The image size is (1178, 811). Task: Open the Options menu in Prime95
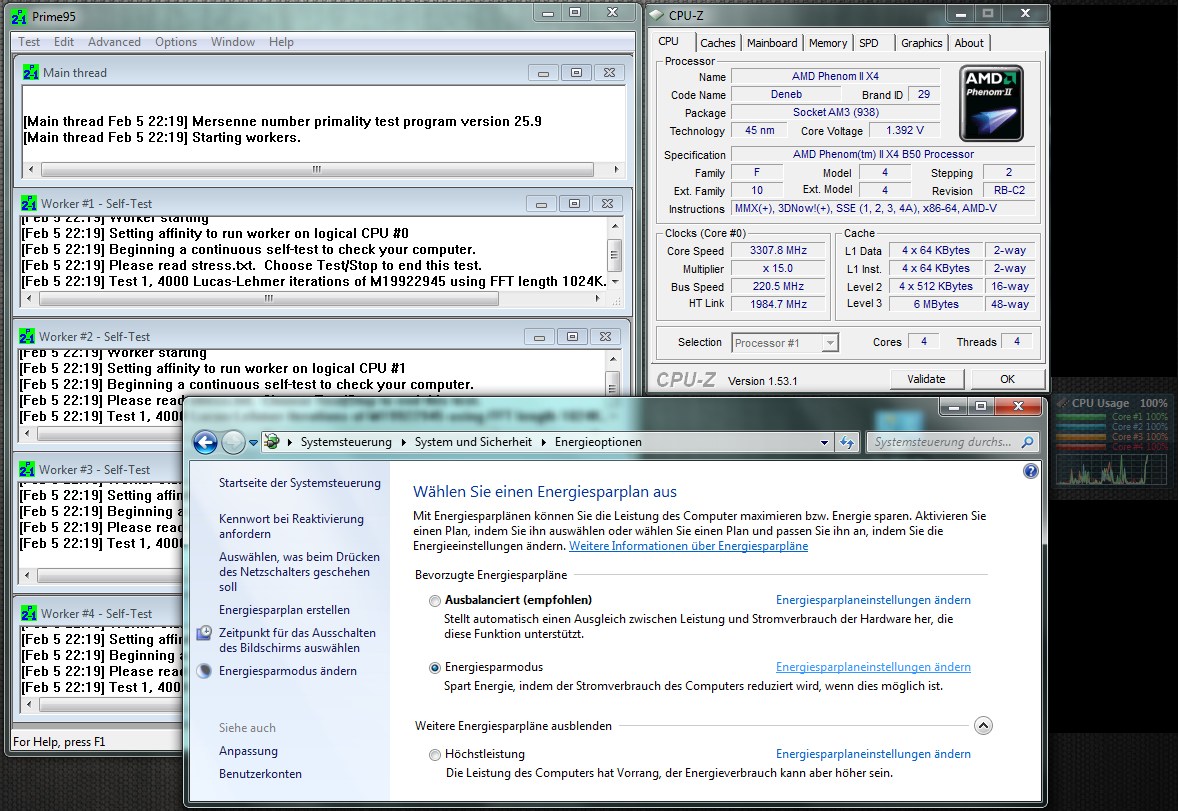(x=176, y=42)
